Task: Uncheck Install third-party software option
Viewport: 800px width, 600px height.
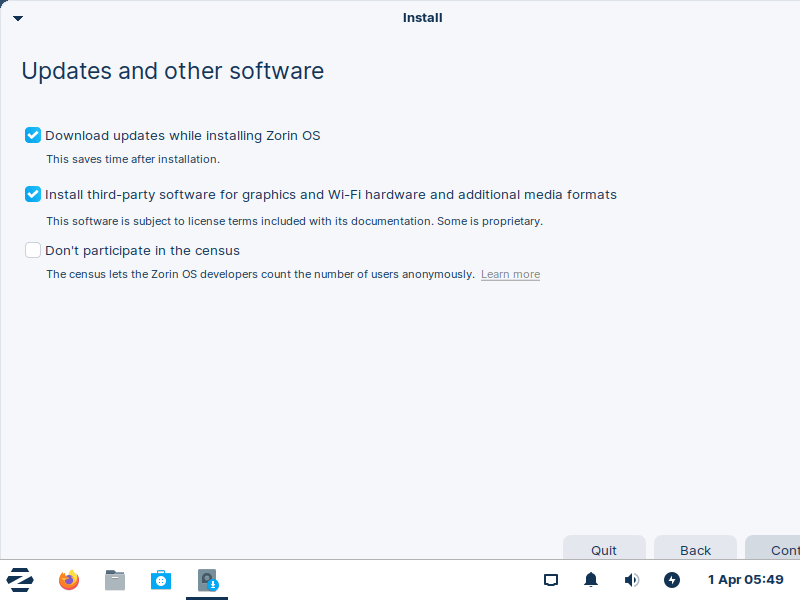Action: click(x=33, y=194)
